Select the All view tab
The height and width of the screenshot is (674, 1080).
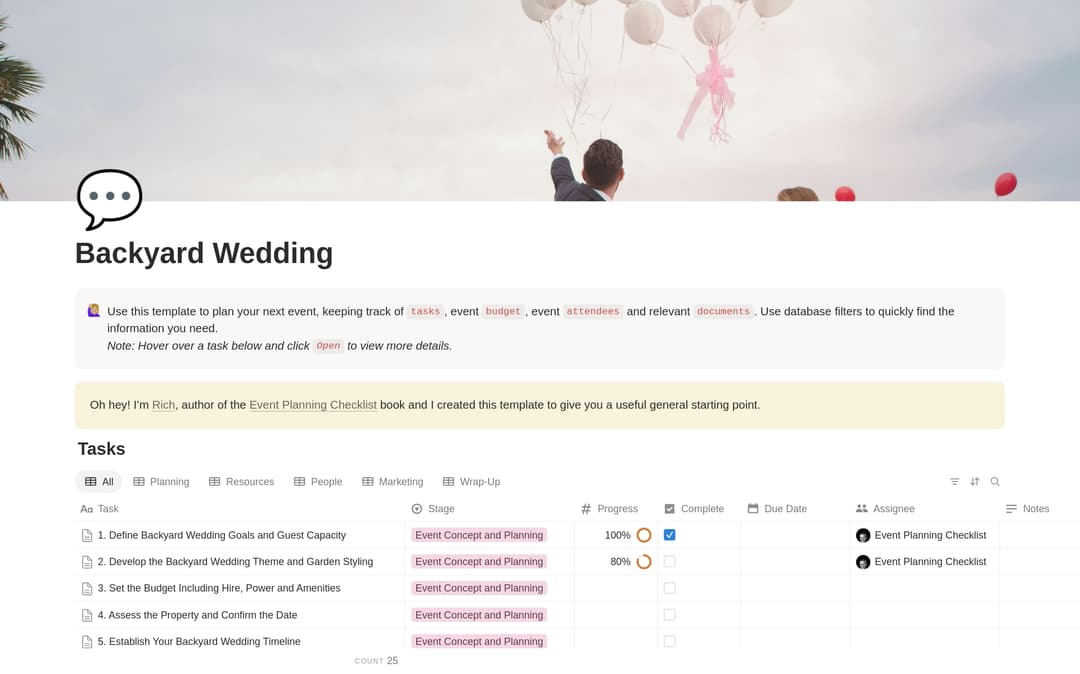pos(98,482)
